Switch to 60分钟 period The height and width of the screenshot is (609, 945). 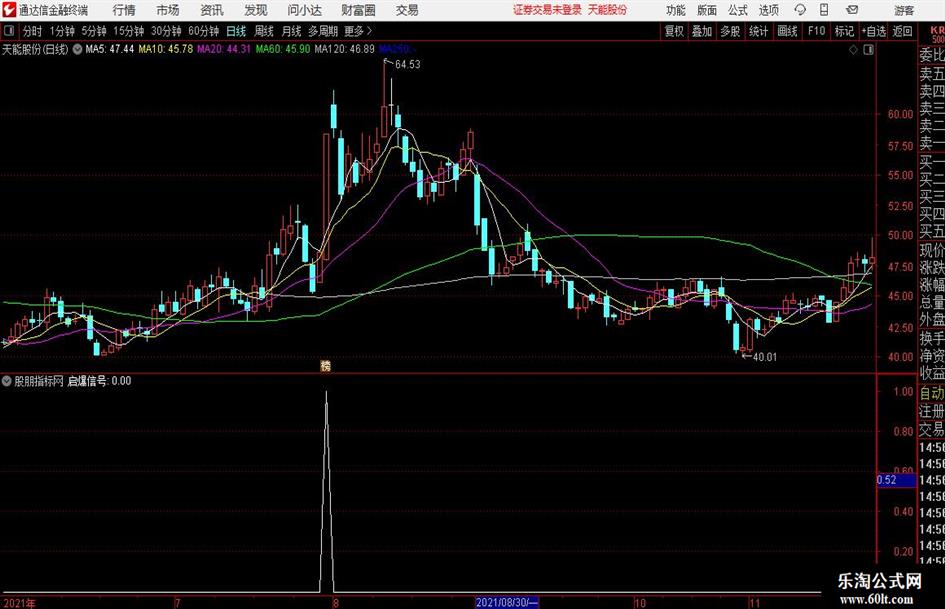pyautogui.click(x=204, y=31)
